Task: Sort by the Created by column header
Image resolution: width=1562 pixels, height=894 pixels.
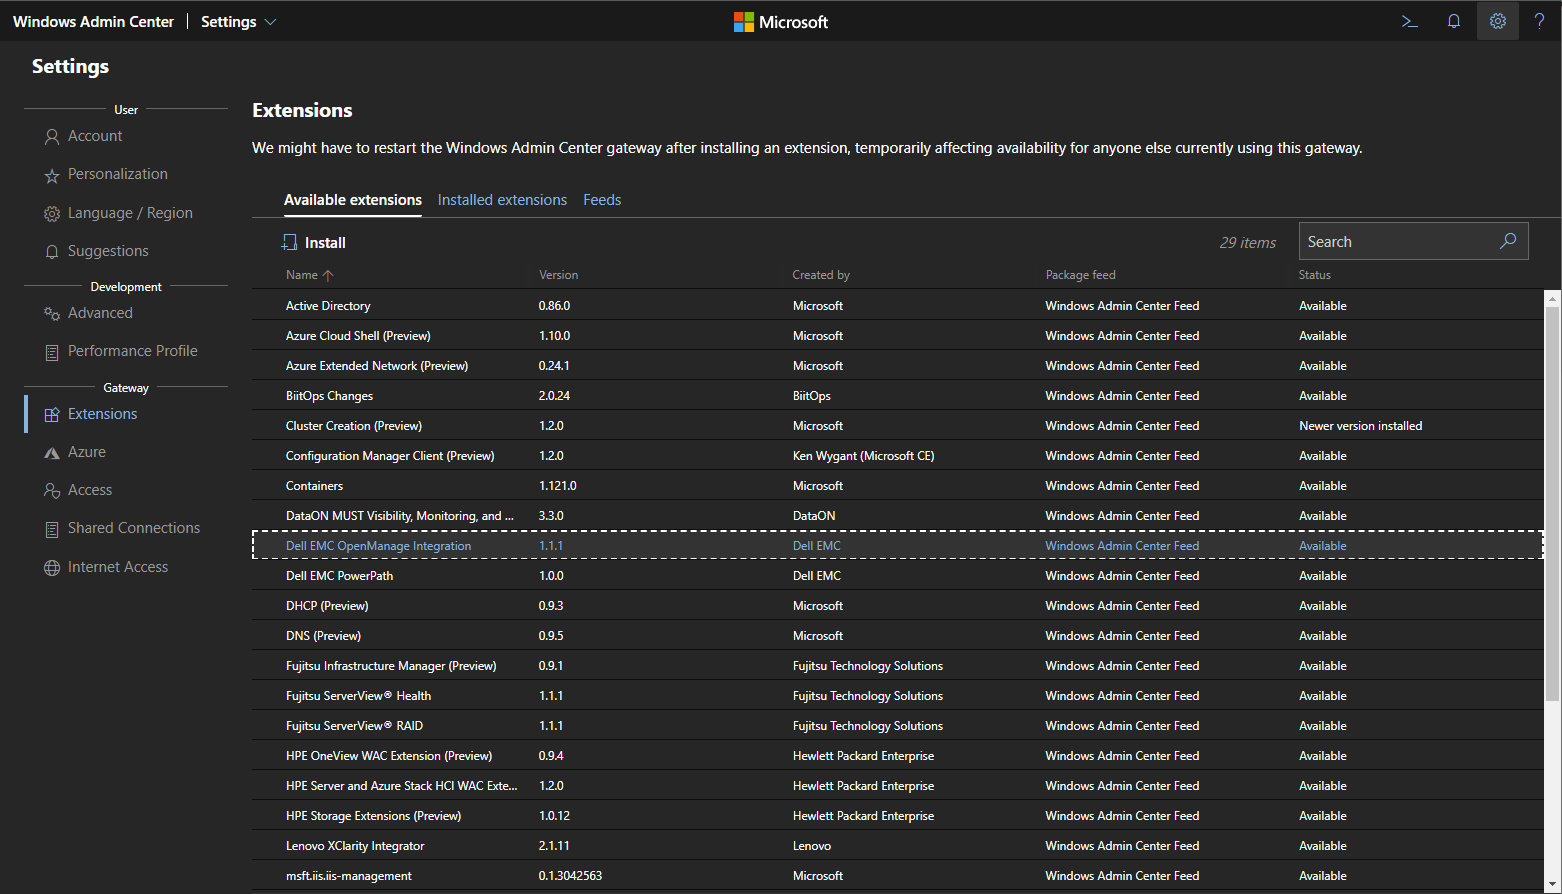Action: click(821, 275)
